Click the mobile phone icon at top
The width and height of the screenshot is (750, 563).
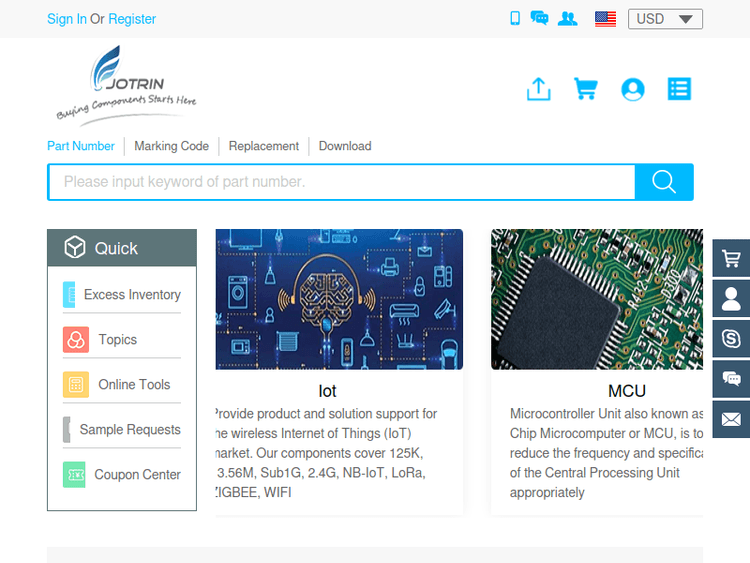pos(515,18)
